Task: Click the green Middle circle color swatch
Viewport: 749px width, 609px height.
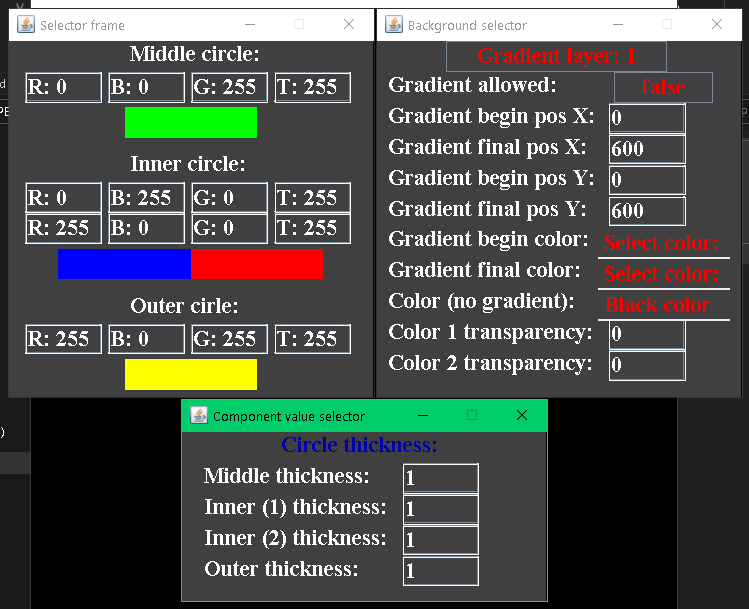Action: (191, 123)
